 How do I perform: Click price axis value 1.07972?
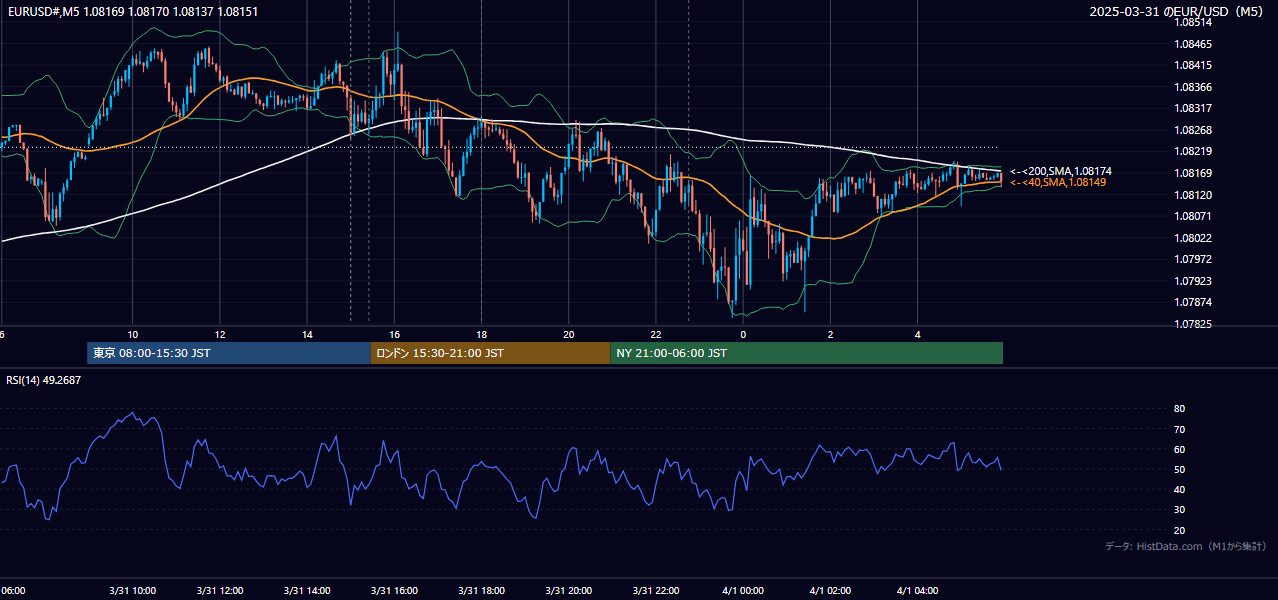click(x=1191, y=259)
